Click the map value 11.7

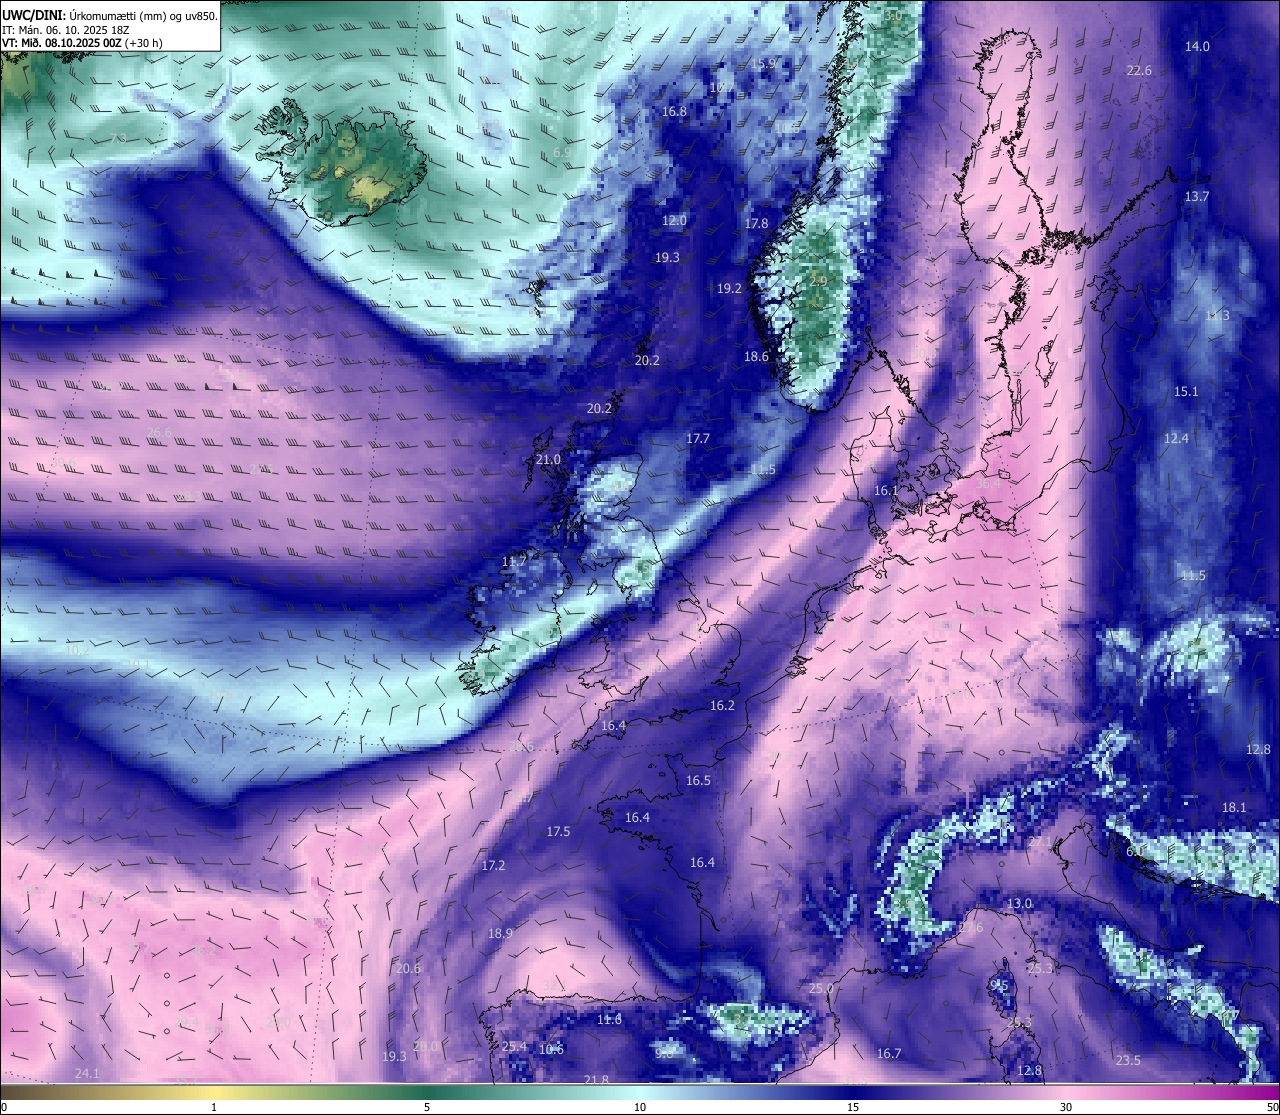[514, 562]
